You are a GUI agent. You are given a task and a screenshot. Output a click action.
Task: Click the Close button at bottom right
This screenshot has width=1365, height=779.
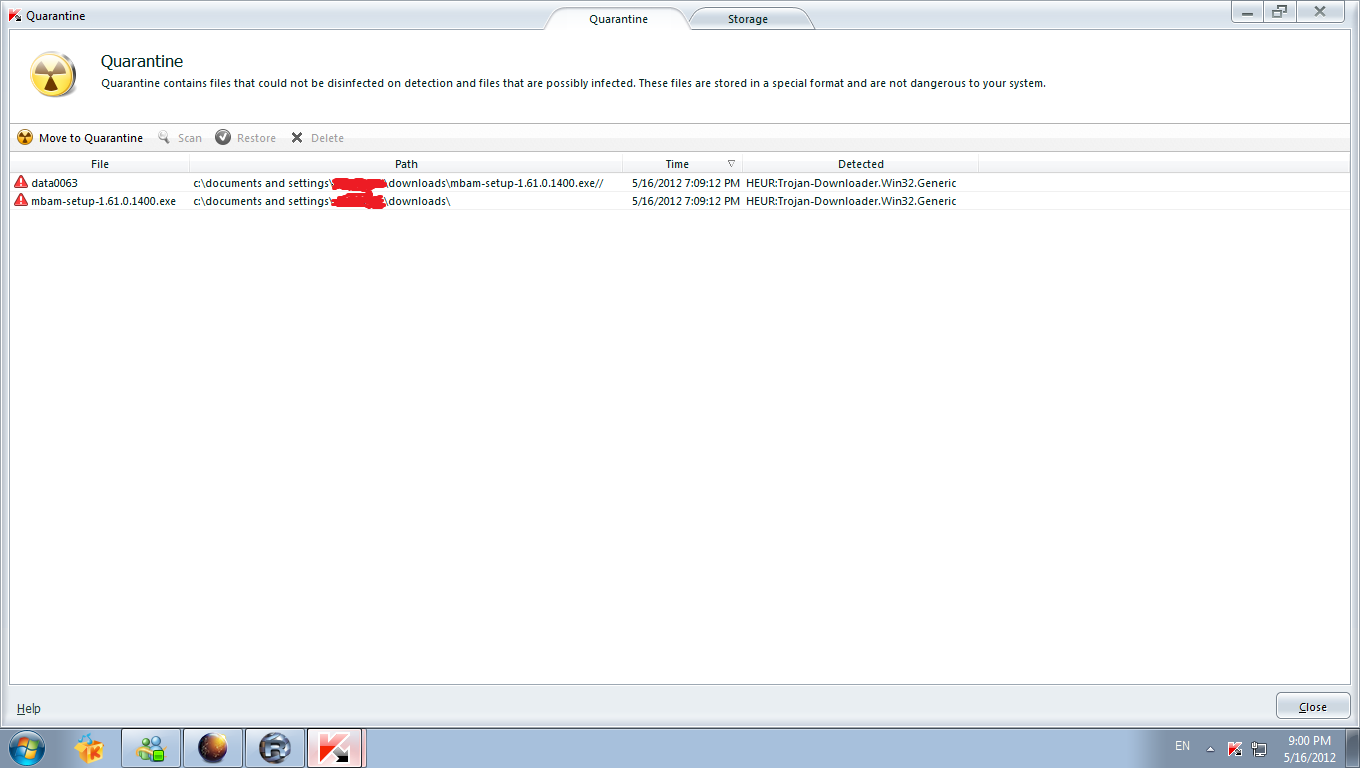1313,706
